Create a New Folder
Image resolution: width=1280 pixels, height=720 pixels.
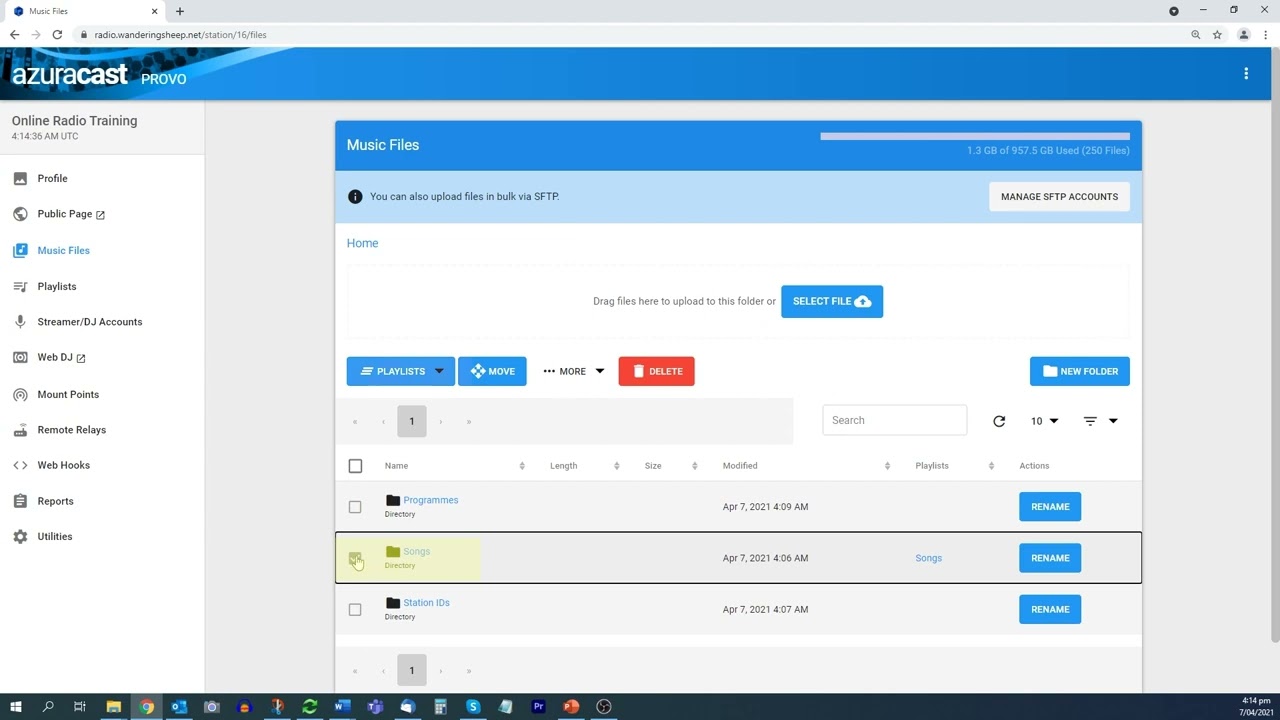pyautogui.click(x=1080, y=371)
